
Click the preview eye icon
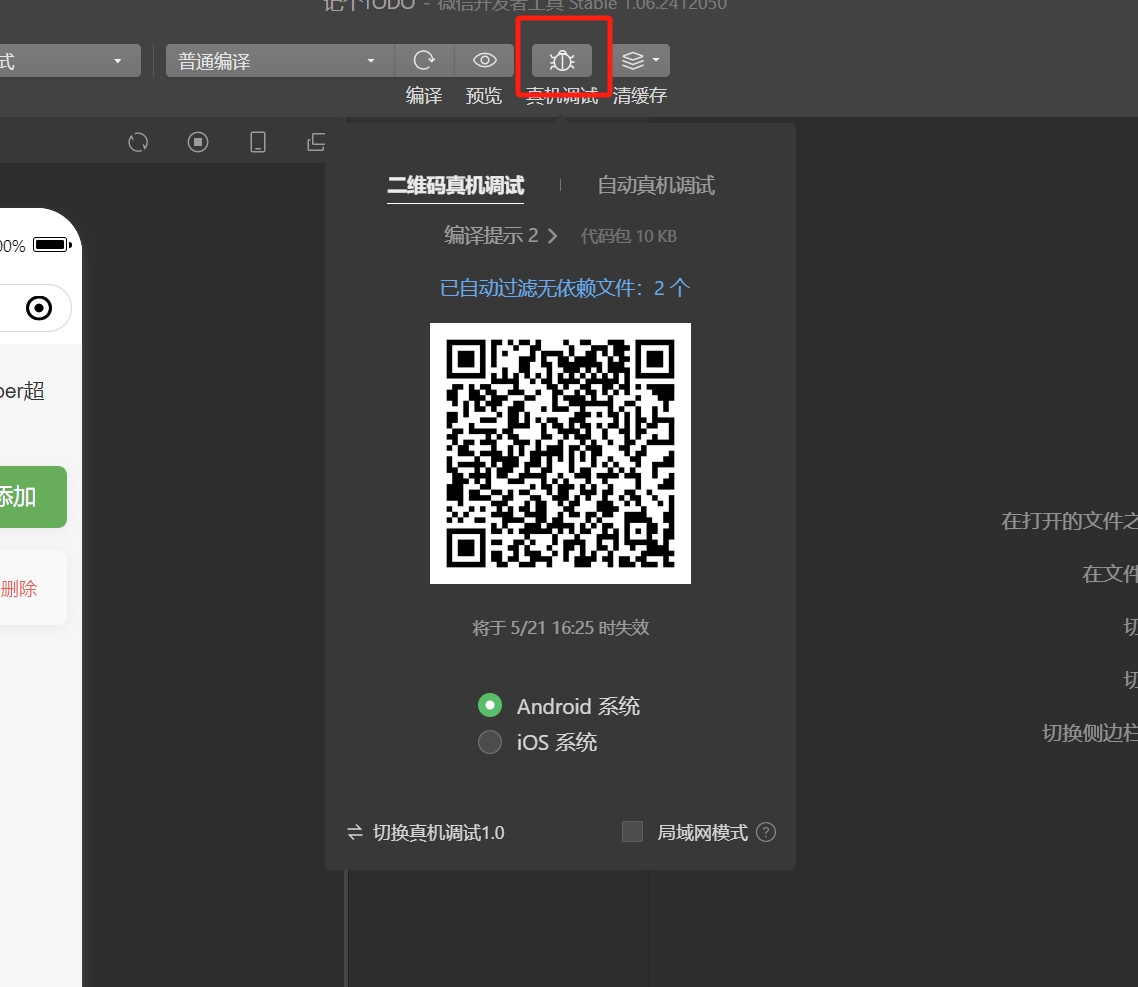click(484, 60)
